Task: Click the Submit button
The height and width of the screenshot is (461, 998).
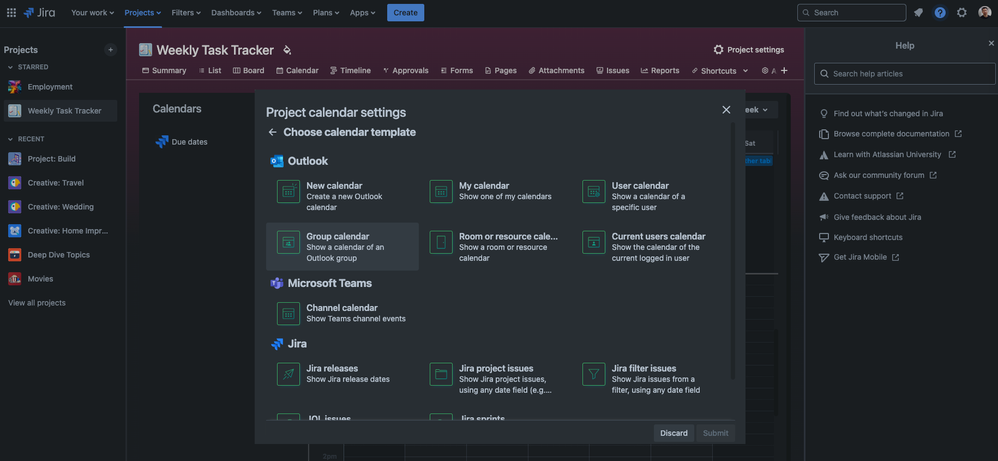Action: [715, 433]
